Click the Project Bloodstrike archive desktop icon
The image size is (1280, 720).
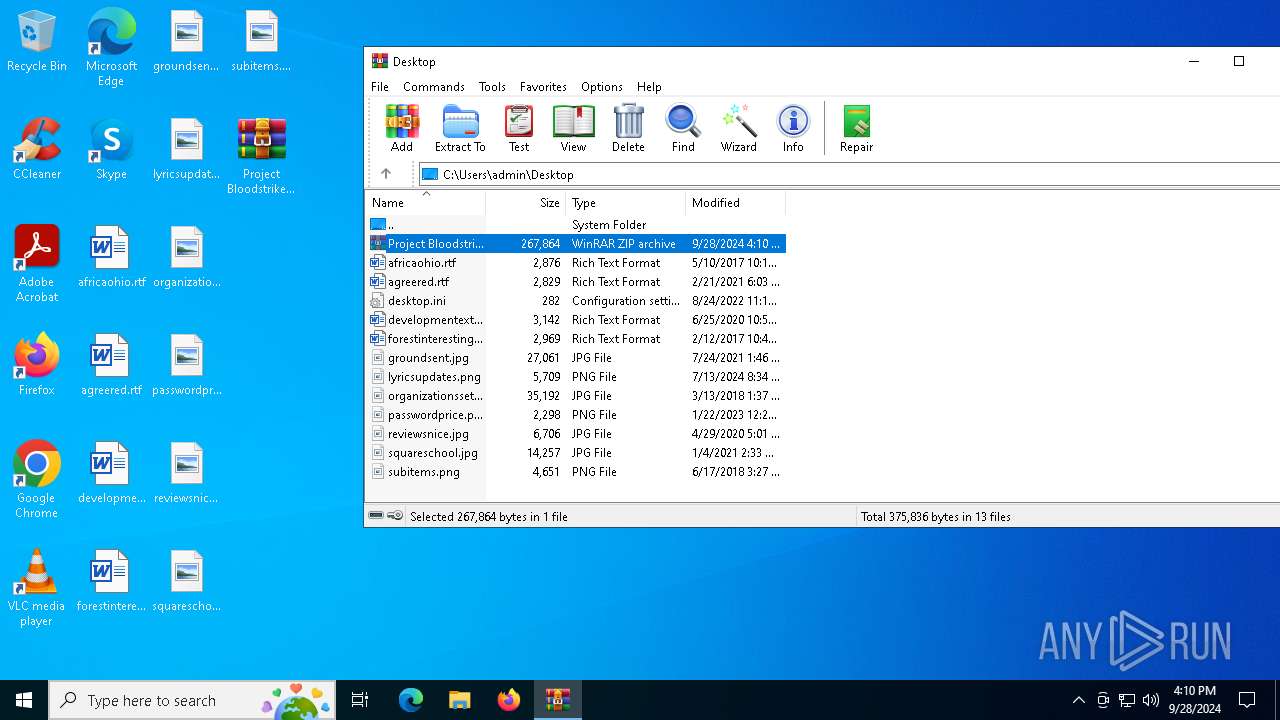[x=261, y=156]
